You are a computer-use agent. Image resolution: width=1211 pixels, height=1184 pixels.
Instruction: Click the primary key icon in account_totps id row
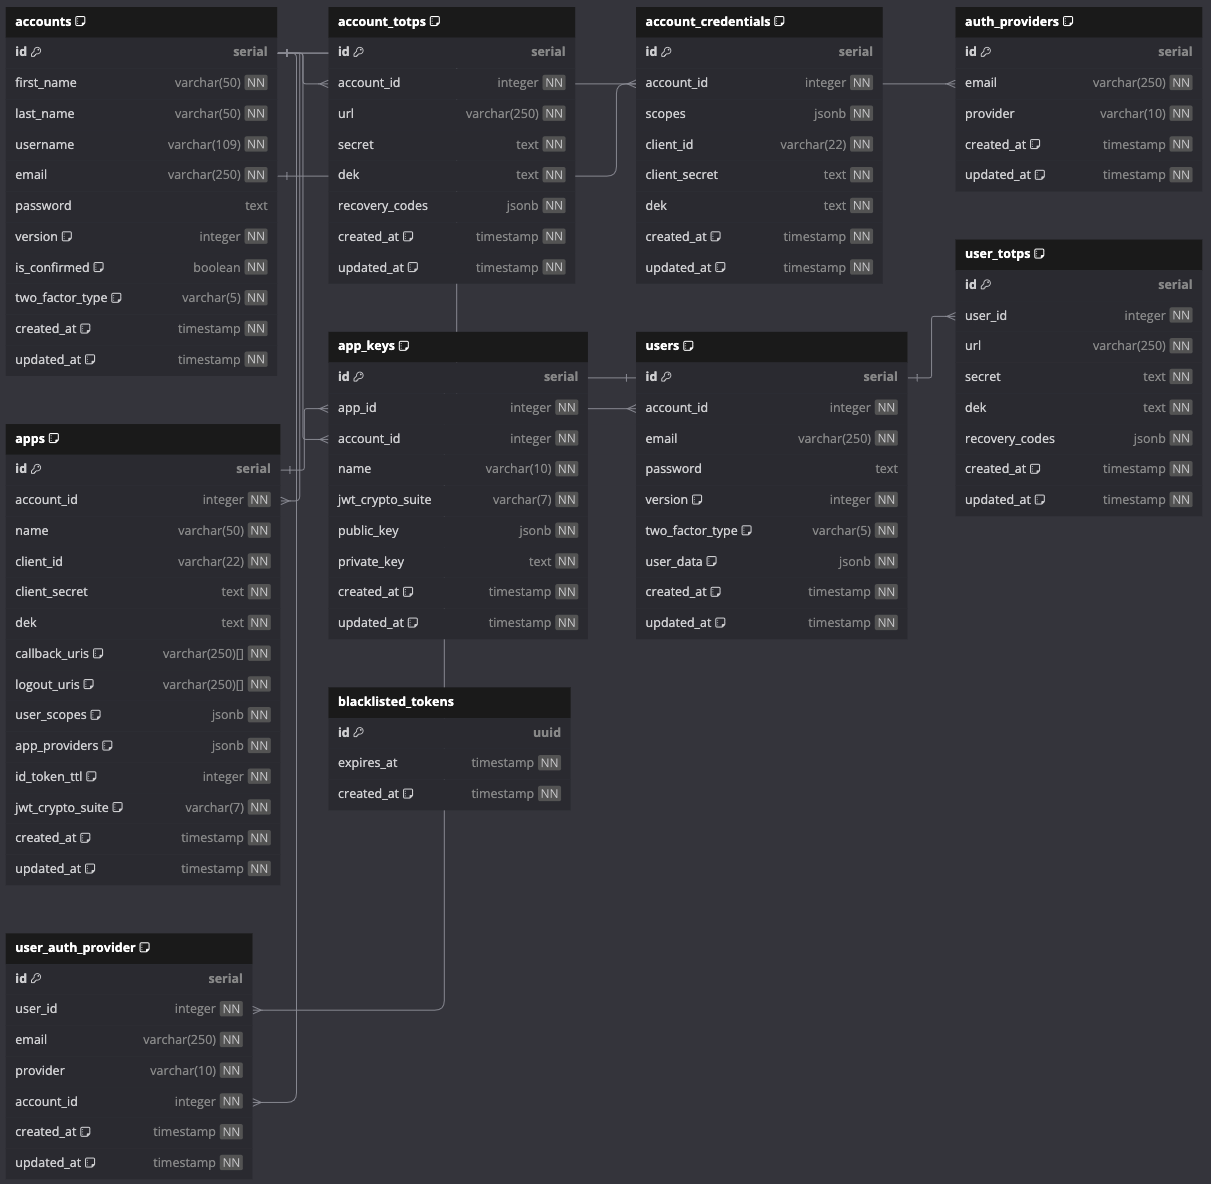tap(359, 52)
